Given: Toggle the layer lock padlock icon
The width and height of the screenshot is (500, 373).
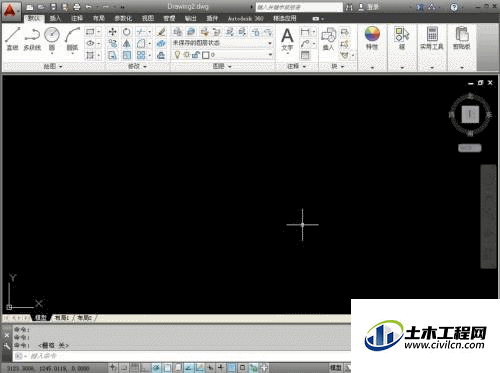Looking at the screenshot, I should click(196, 55).
